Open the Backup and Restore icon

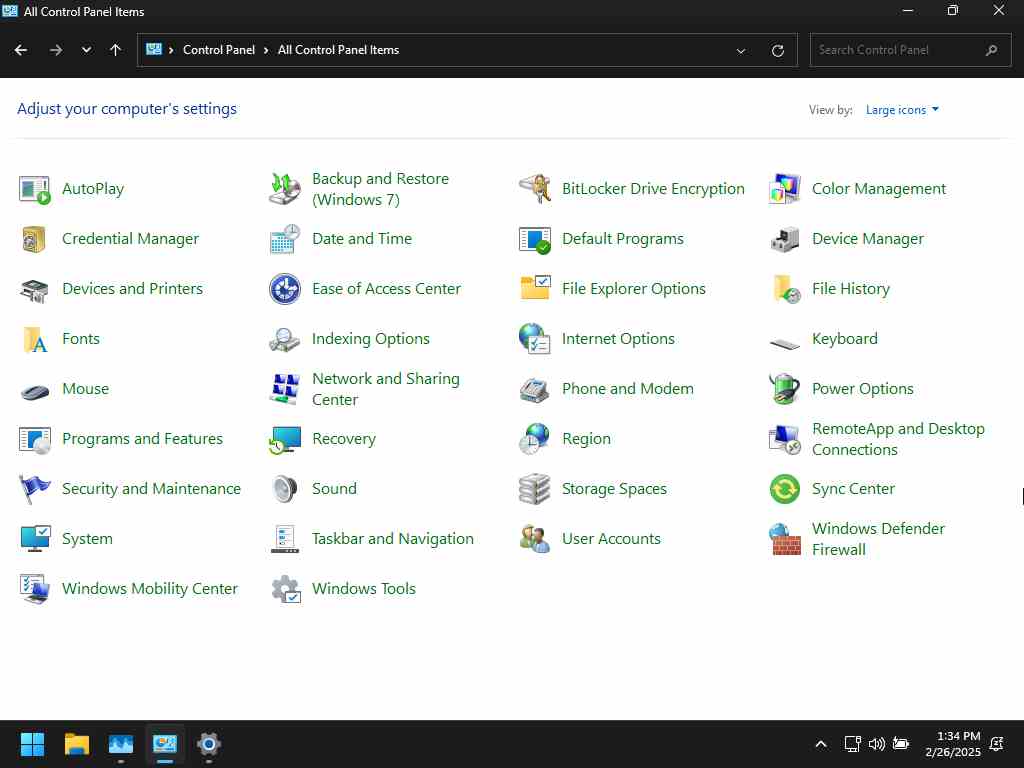click(x=285, y=189)
